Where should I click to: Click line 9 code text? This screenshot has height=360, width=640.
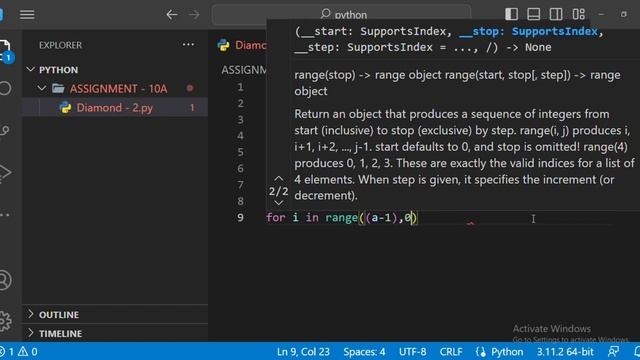pyautogui.click(x=341, y=218)
